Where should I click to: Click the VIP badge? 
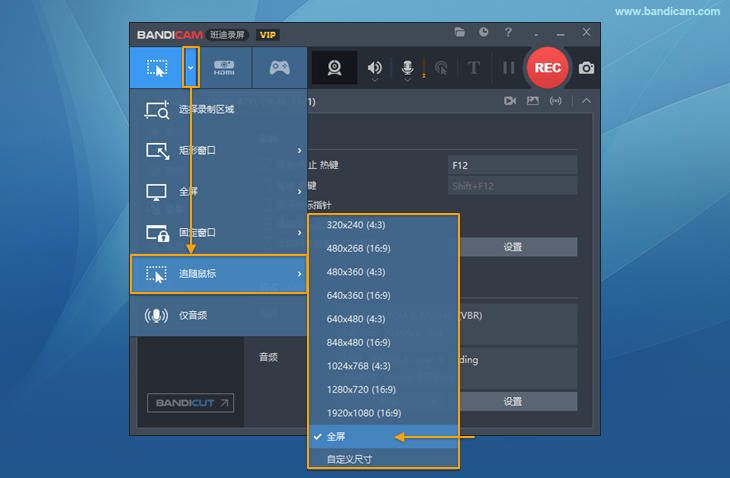[267, 35]
